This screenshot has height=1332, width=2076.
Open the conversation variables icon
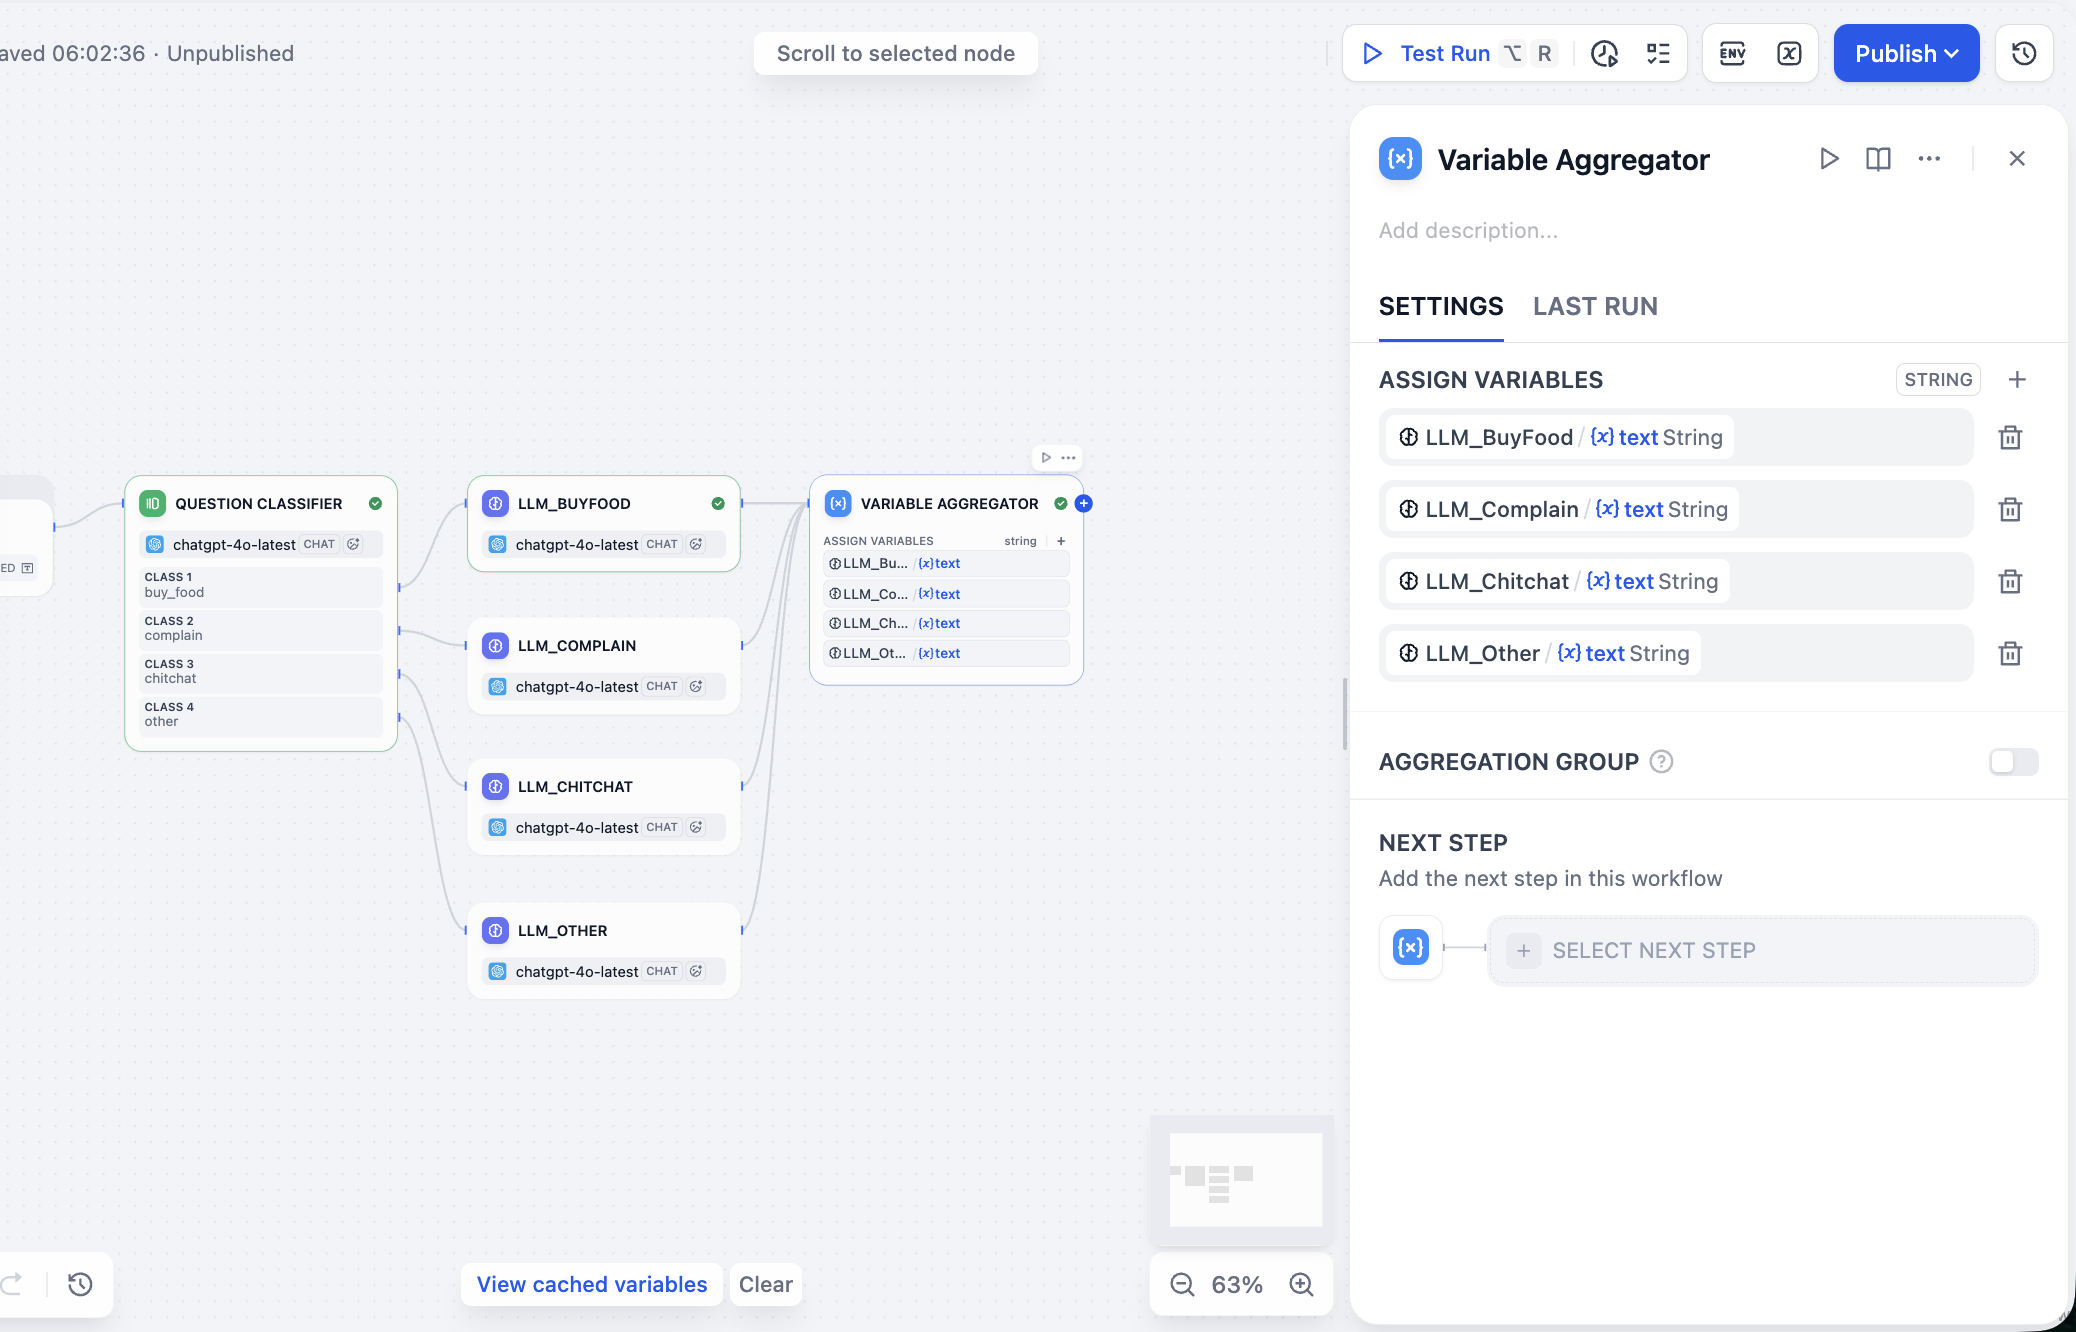point(1789,54)
